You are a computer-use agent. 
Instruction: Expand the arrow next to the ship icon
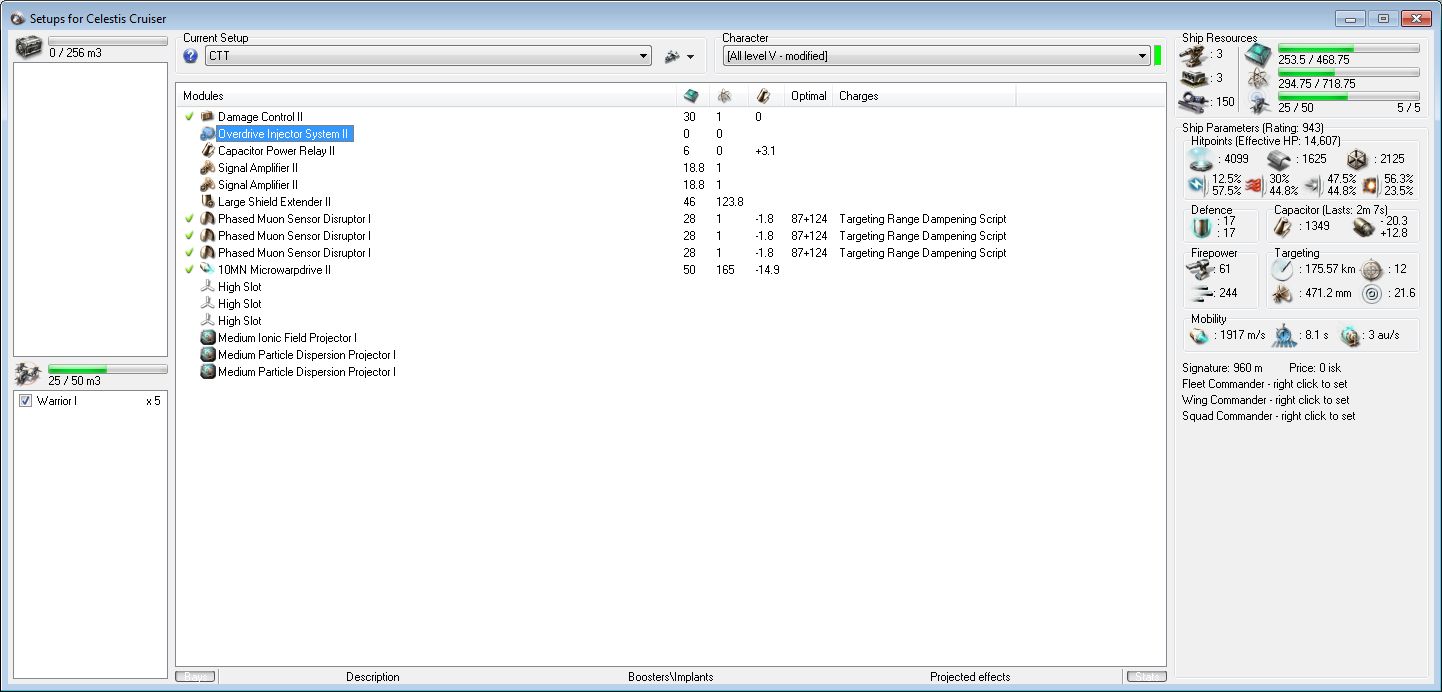click(x=690, y=57)
